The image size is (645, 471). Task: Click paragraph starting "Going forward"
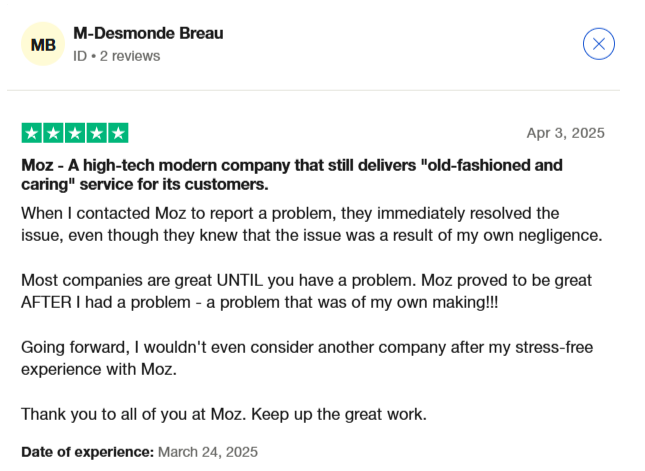point(307,358)
